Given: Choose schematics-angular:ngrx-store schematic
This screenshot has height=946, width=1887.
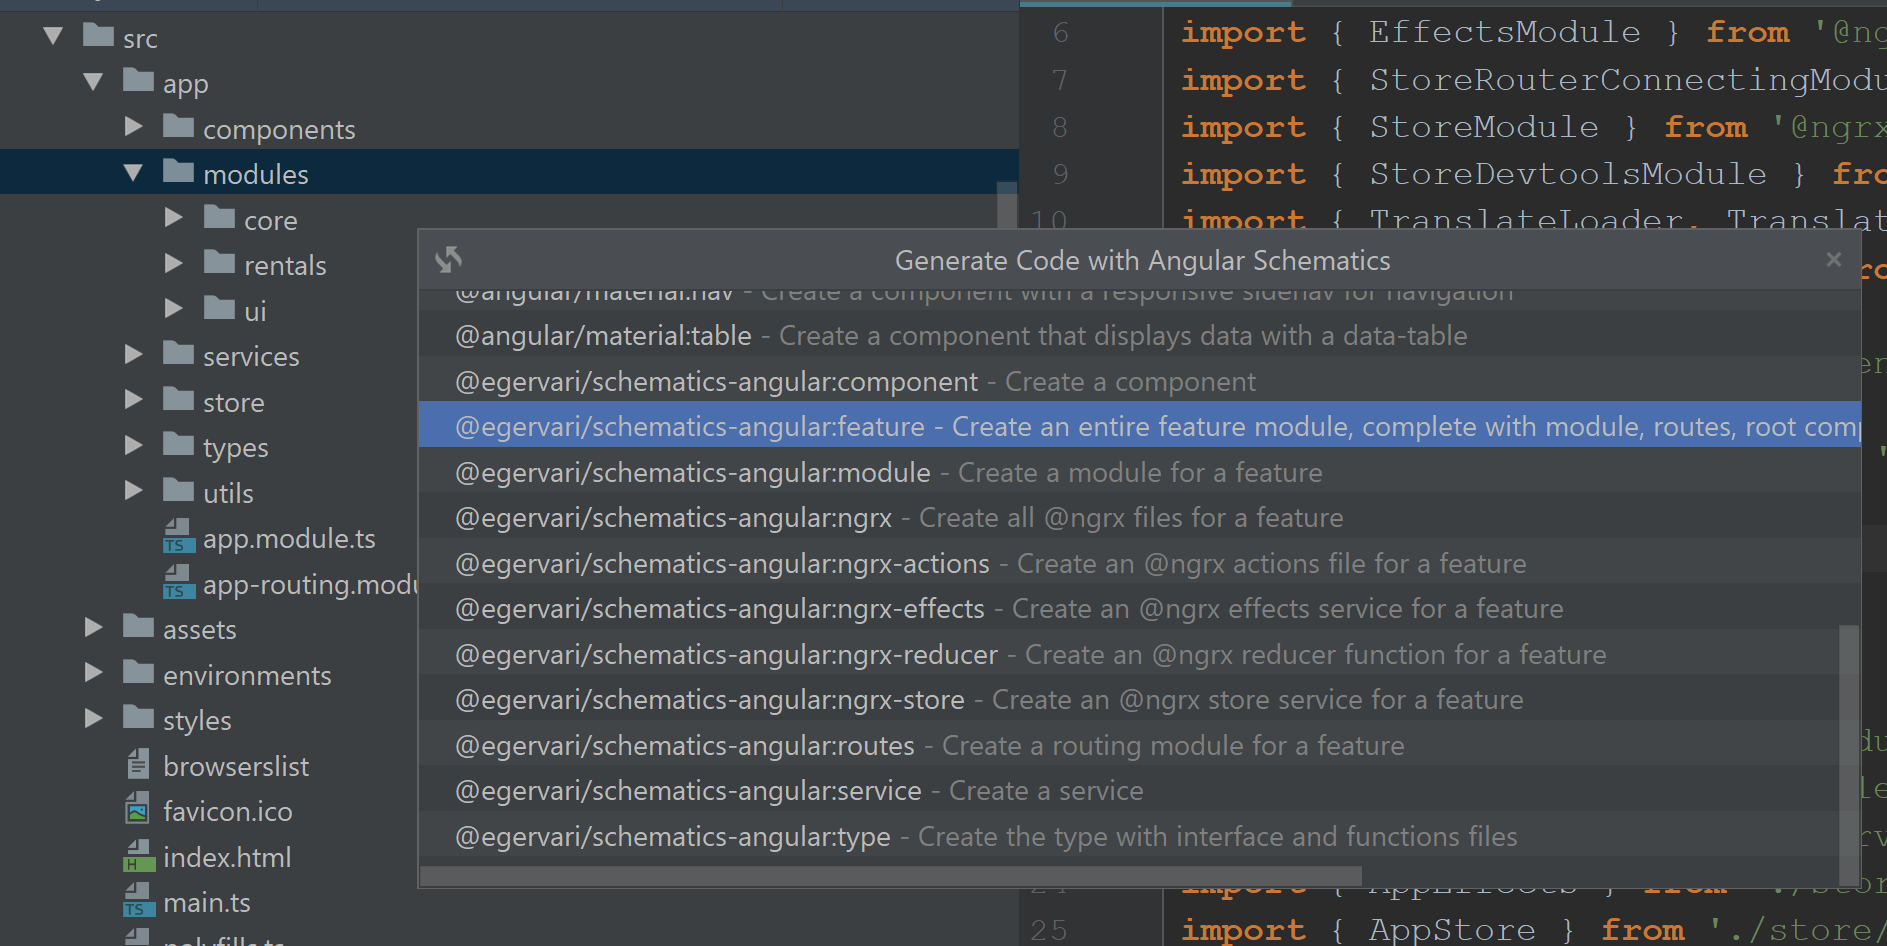Looking at the screenshot, I should coord(1129,700).
